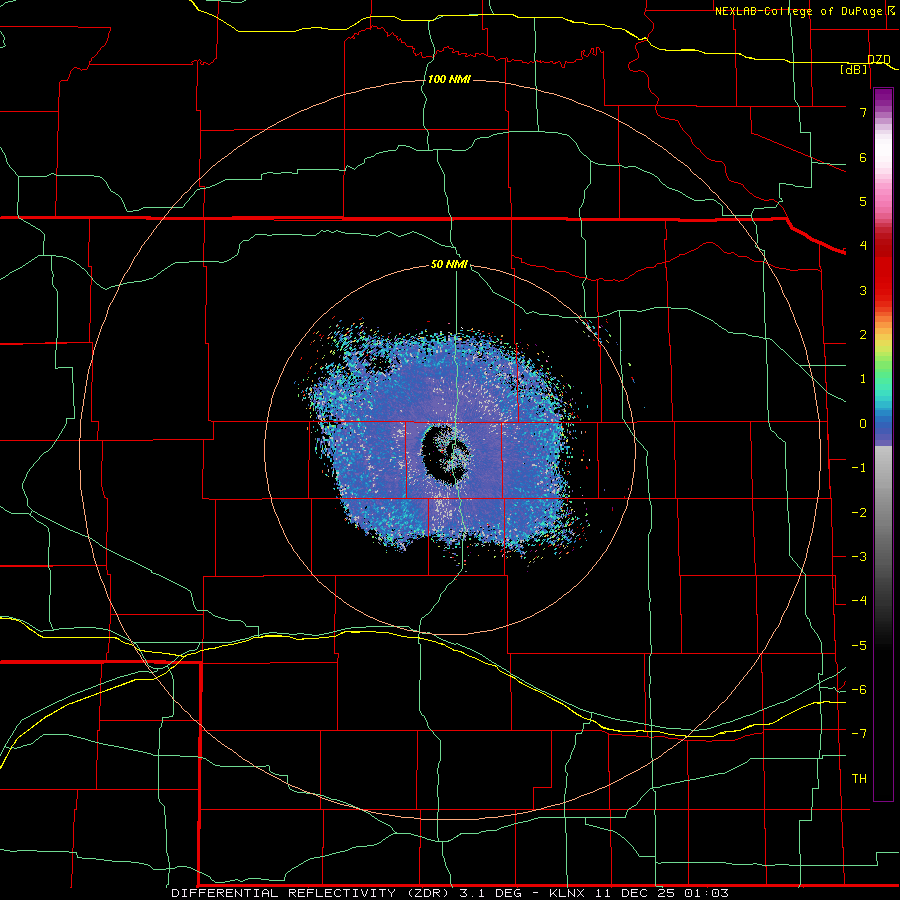The width and height of the screenshot is (900, 900).
Task: Click the 7 dB tick label on the scale
Action: tap(863, 112)
